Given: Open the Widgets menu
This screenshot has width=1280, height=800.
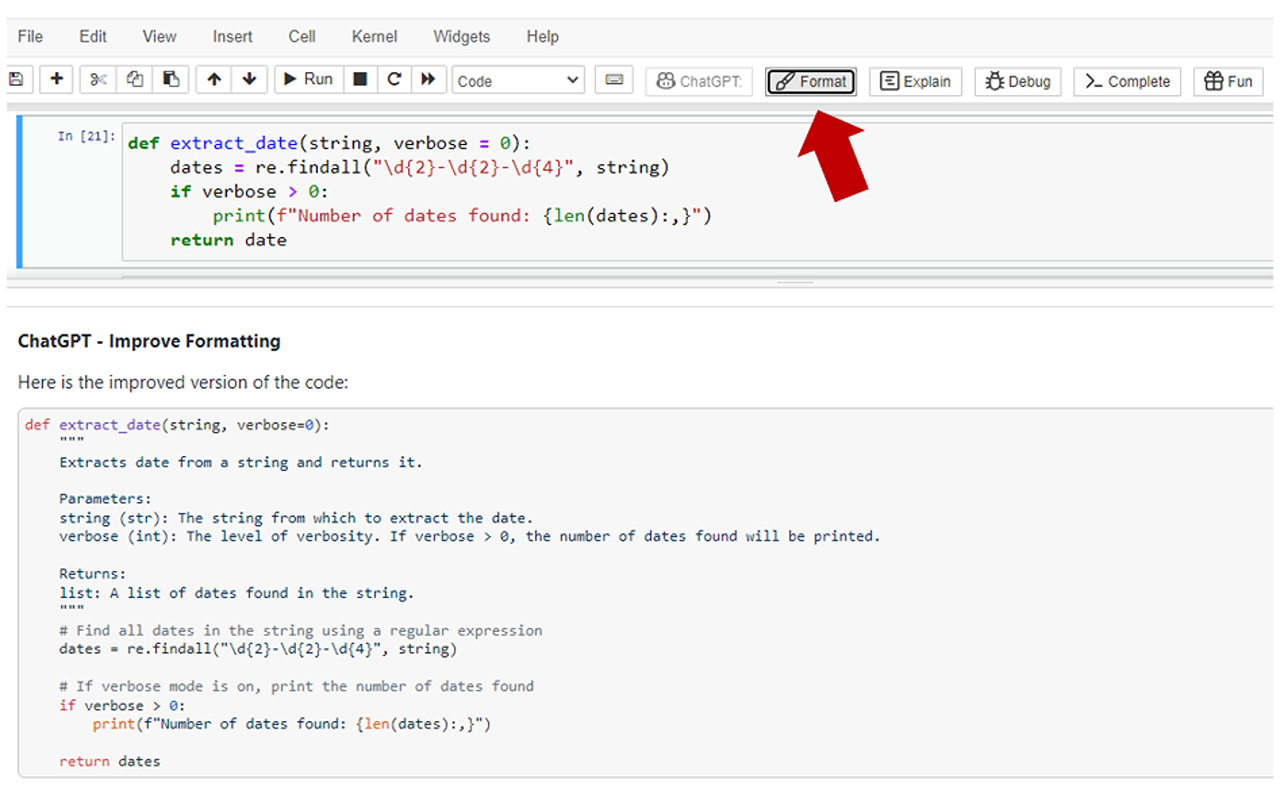Looking at the screenshot, I should [461, 37].
